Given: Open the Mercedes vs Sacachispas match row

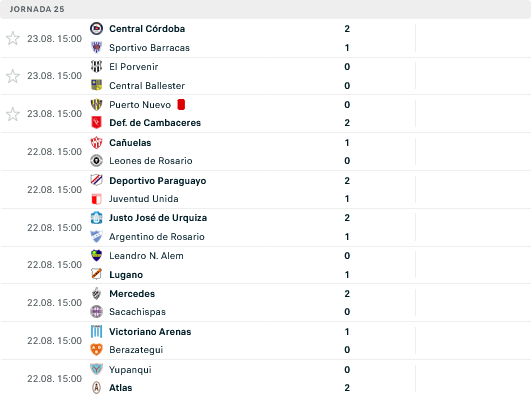Looking at the screenshot, I should pos(266,303).
